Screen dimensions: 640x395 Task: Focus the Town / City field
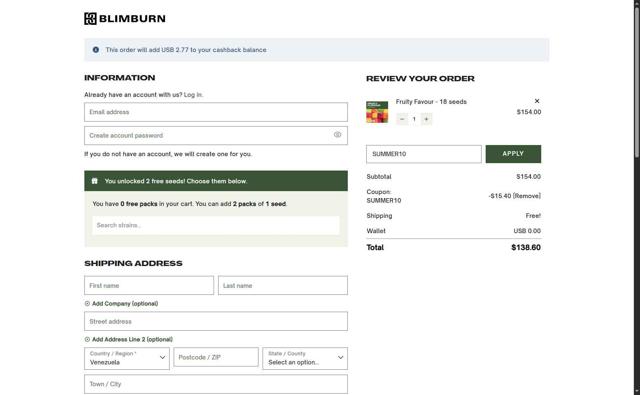pos(216,384)
